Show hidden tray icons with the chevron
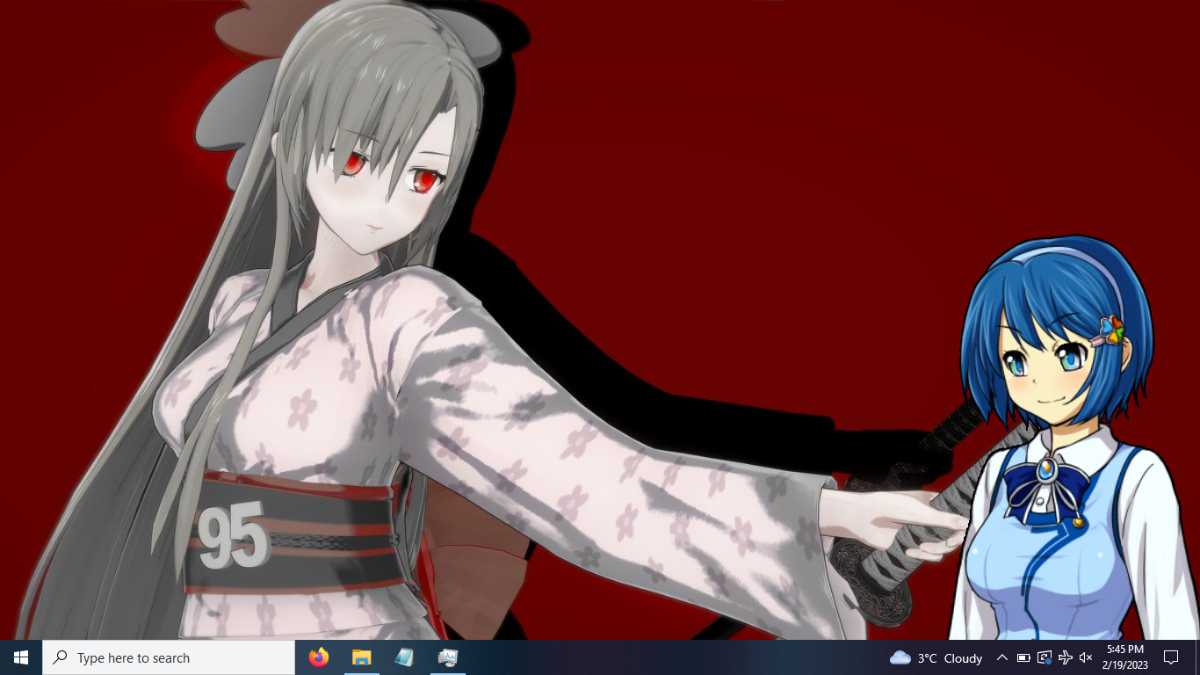 (1002, 658)
